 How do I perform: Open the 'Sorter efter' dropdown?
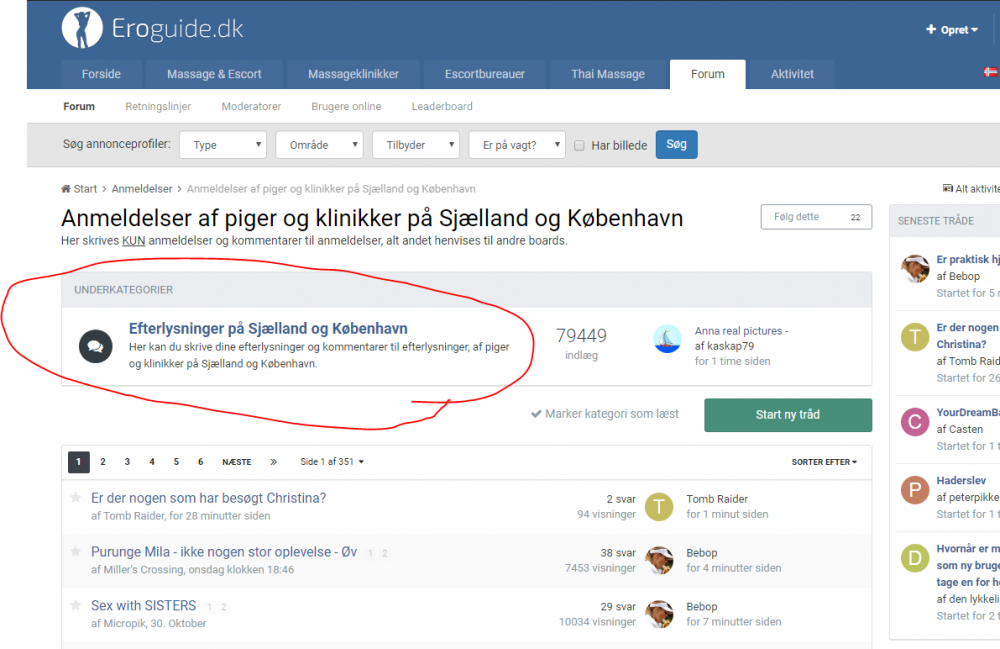click(x=824, y=462)
